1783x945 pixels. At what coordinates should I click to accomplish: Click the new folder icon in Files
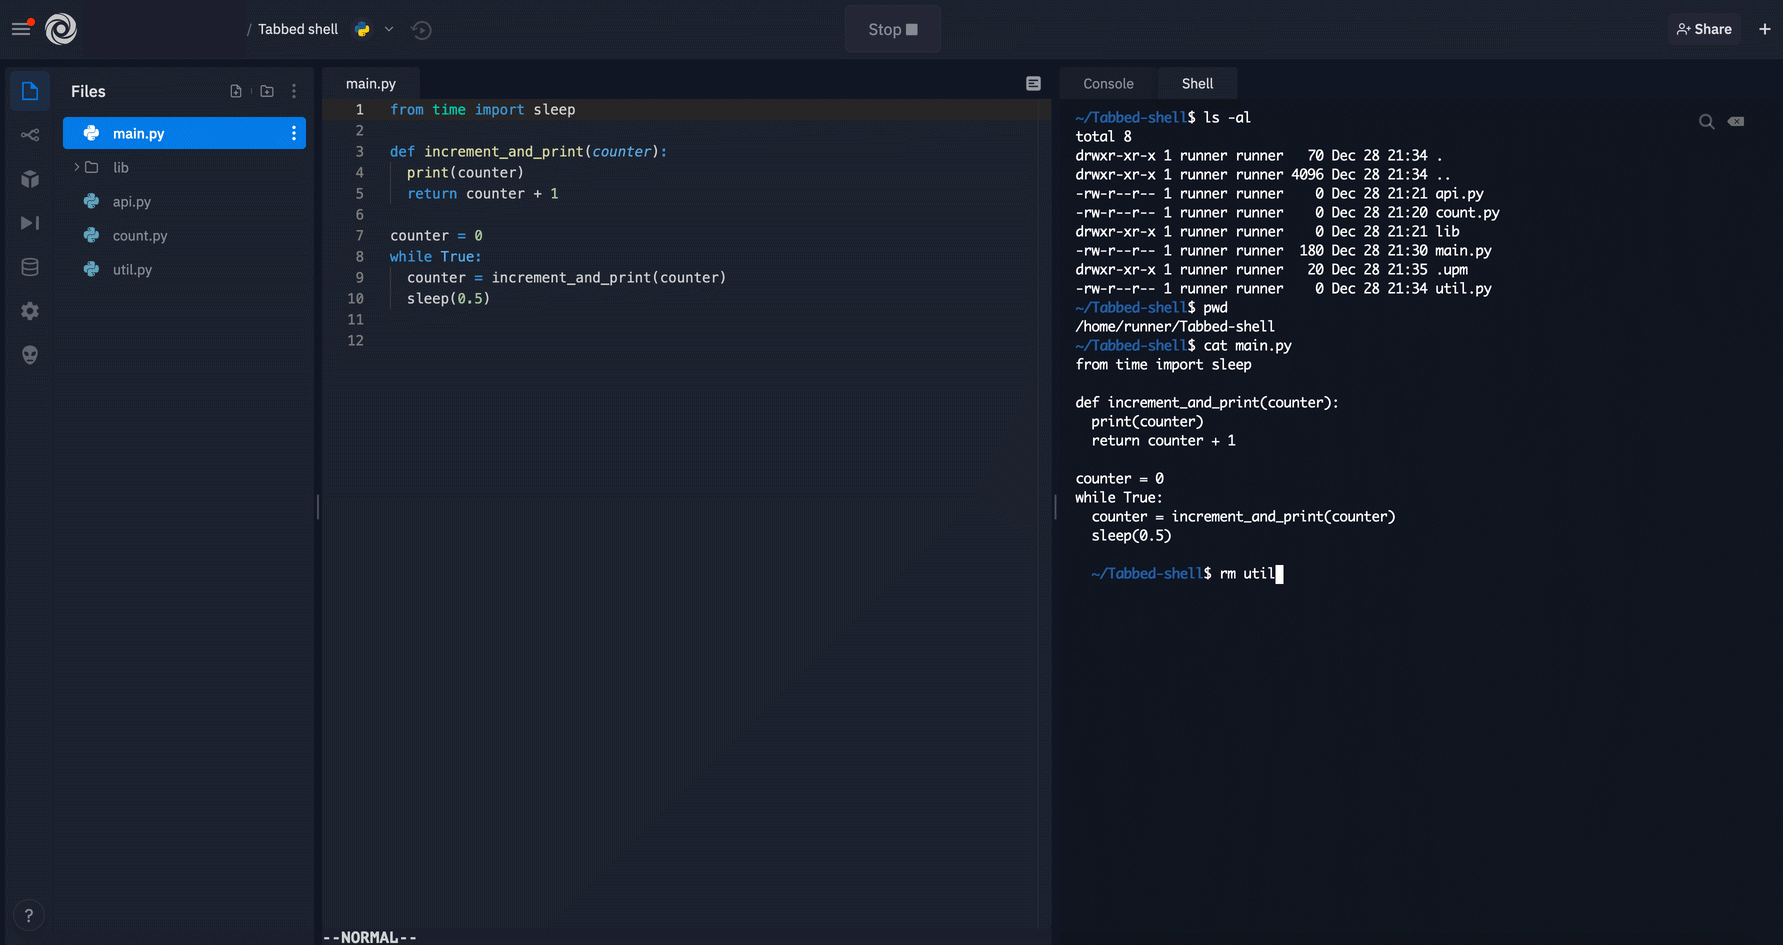[267, 91]
